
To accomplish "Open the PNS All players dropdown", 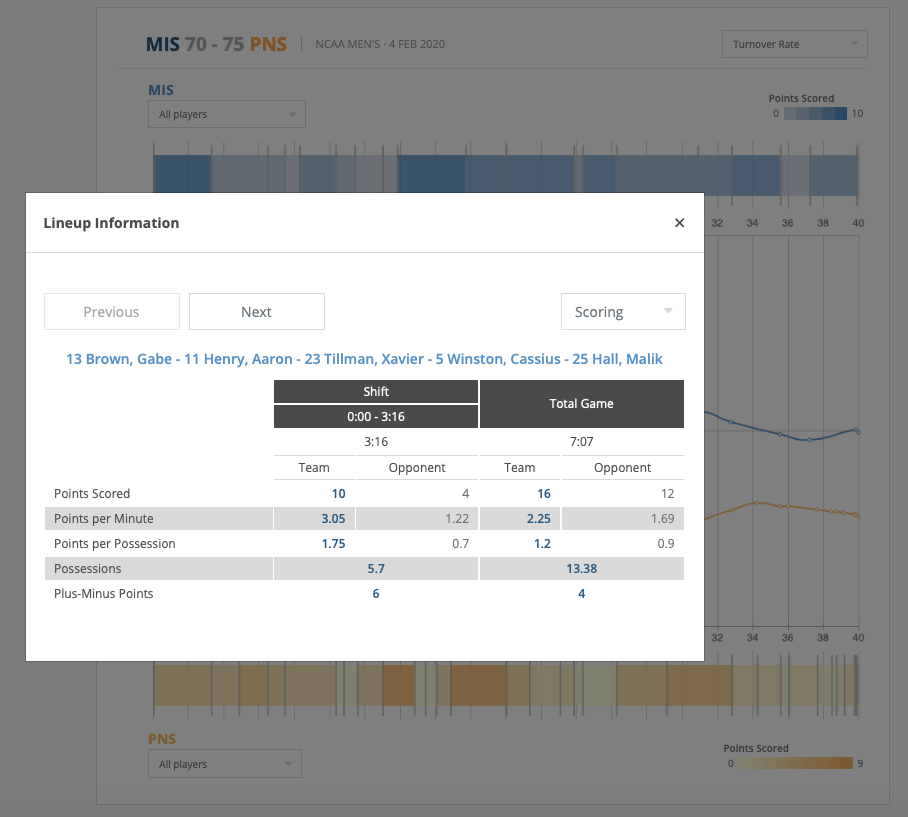I will click(x=225, y=764).
